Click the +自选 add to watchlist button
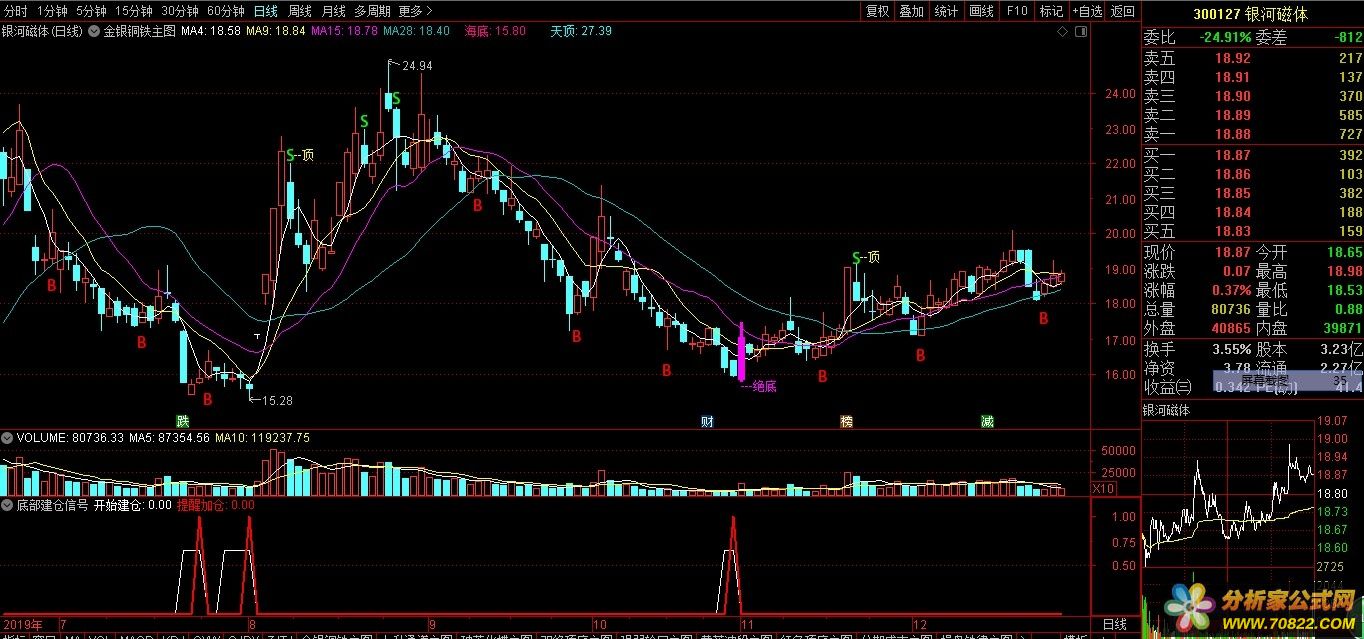The image size is (1364, 639). click(1086, 11)
